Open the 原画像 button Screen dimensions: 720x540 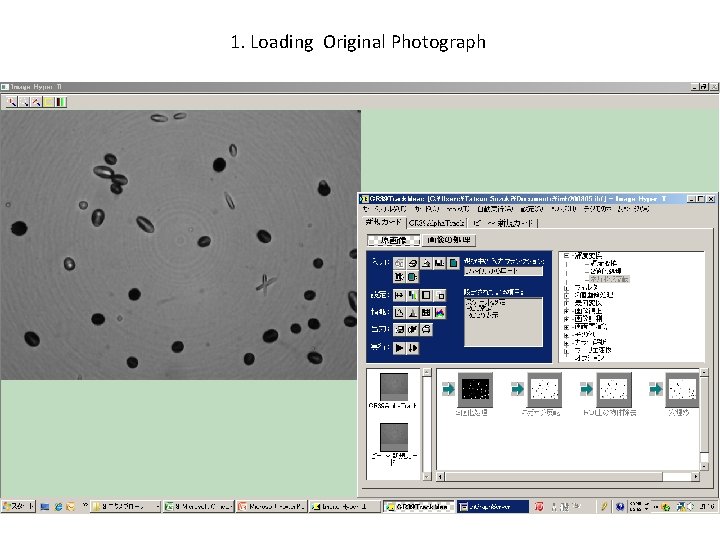394,240
